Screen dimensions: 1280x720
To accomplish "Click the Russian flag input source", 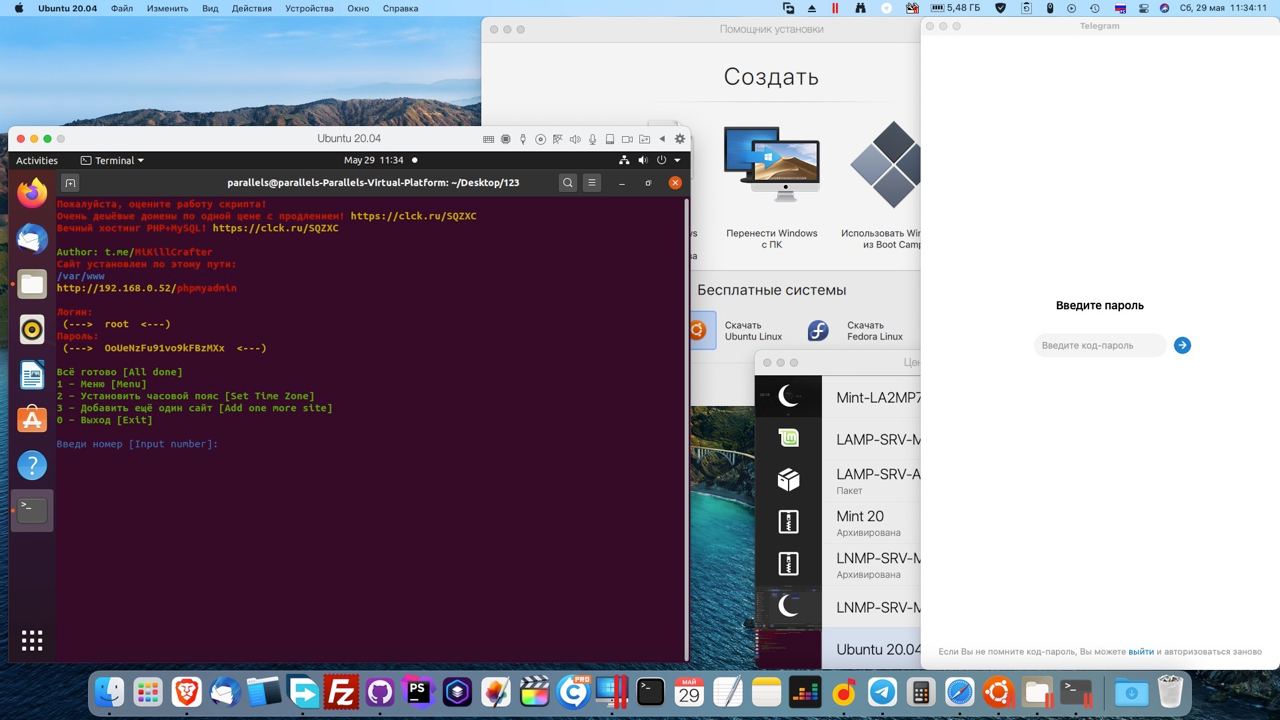I will click(1121, 8).
